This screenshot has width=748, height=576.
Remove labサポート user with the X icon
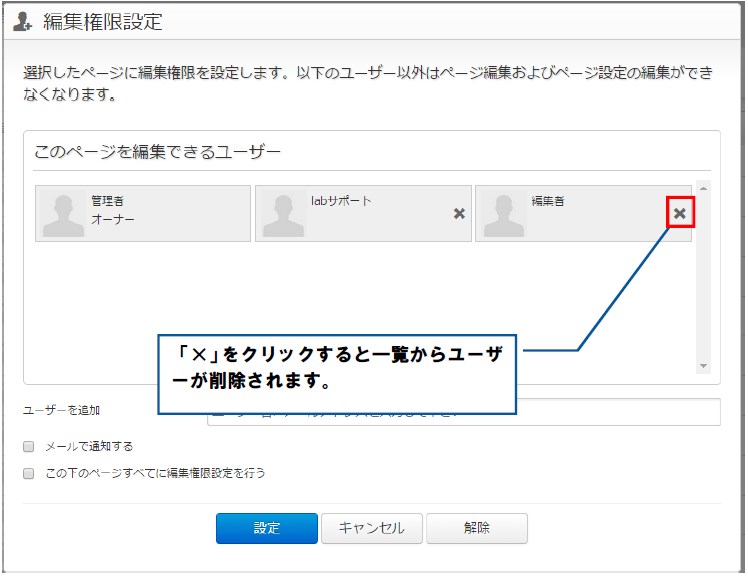coord(459,213)
